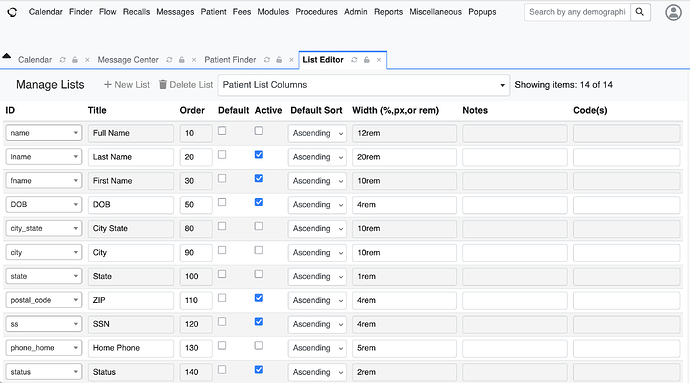This screenshot has width=690, height=383.
Task: Lock the Calendar tab
Action: (x=75, y=60)
